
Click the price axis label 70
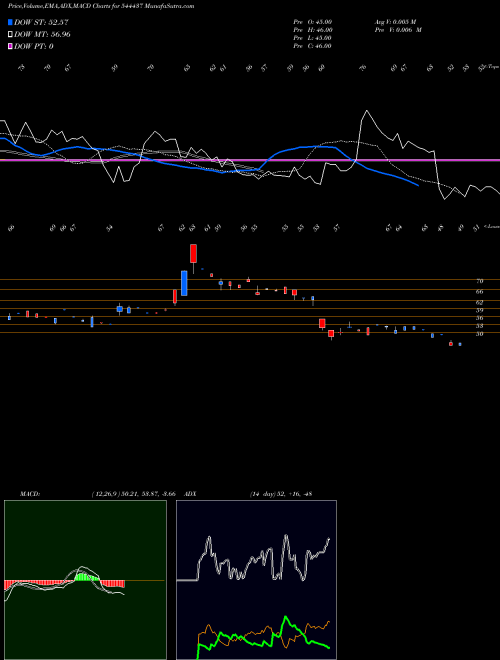click(x=480, y=281)
